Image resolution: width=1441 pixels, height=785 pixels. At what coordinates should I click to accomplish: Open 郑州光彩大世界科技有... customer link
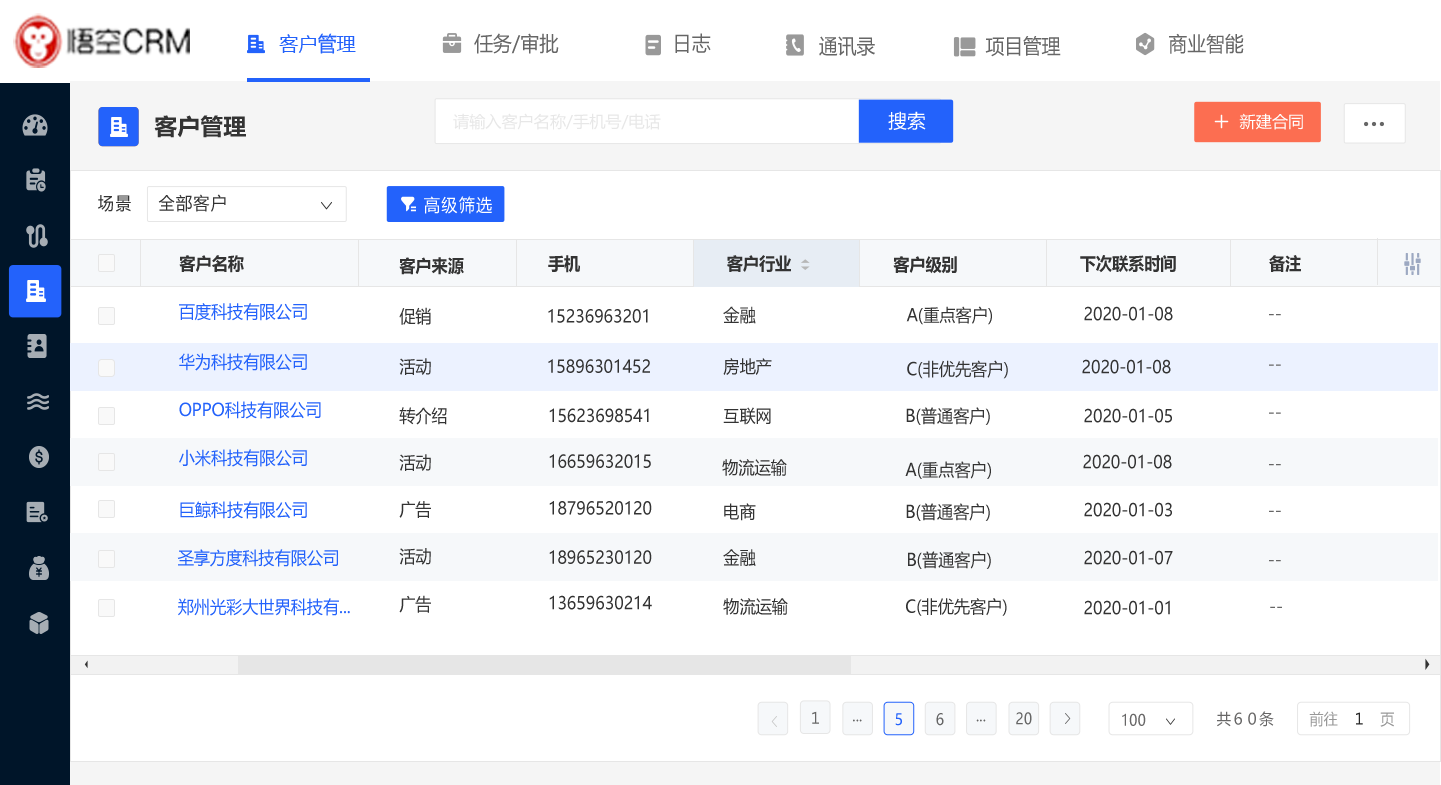pyautogui.click(x=264, y=607)
